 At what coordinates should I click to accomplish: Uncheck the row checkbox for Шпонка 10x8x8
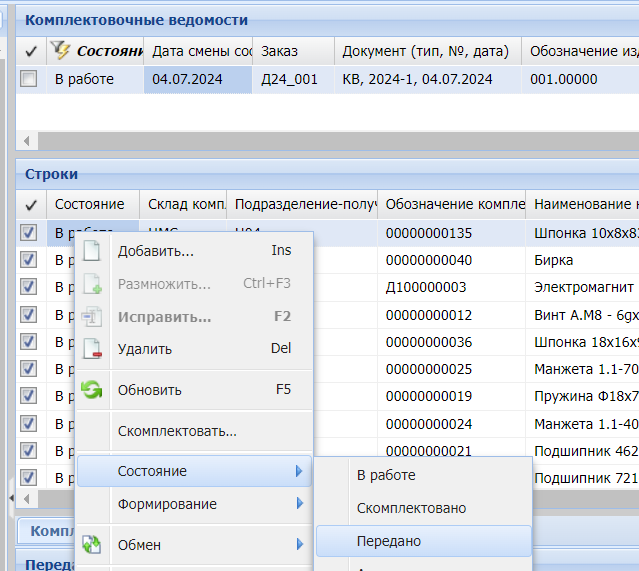[x=30, y=233]
